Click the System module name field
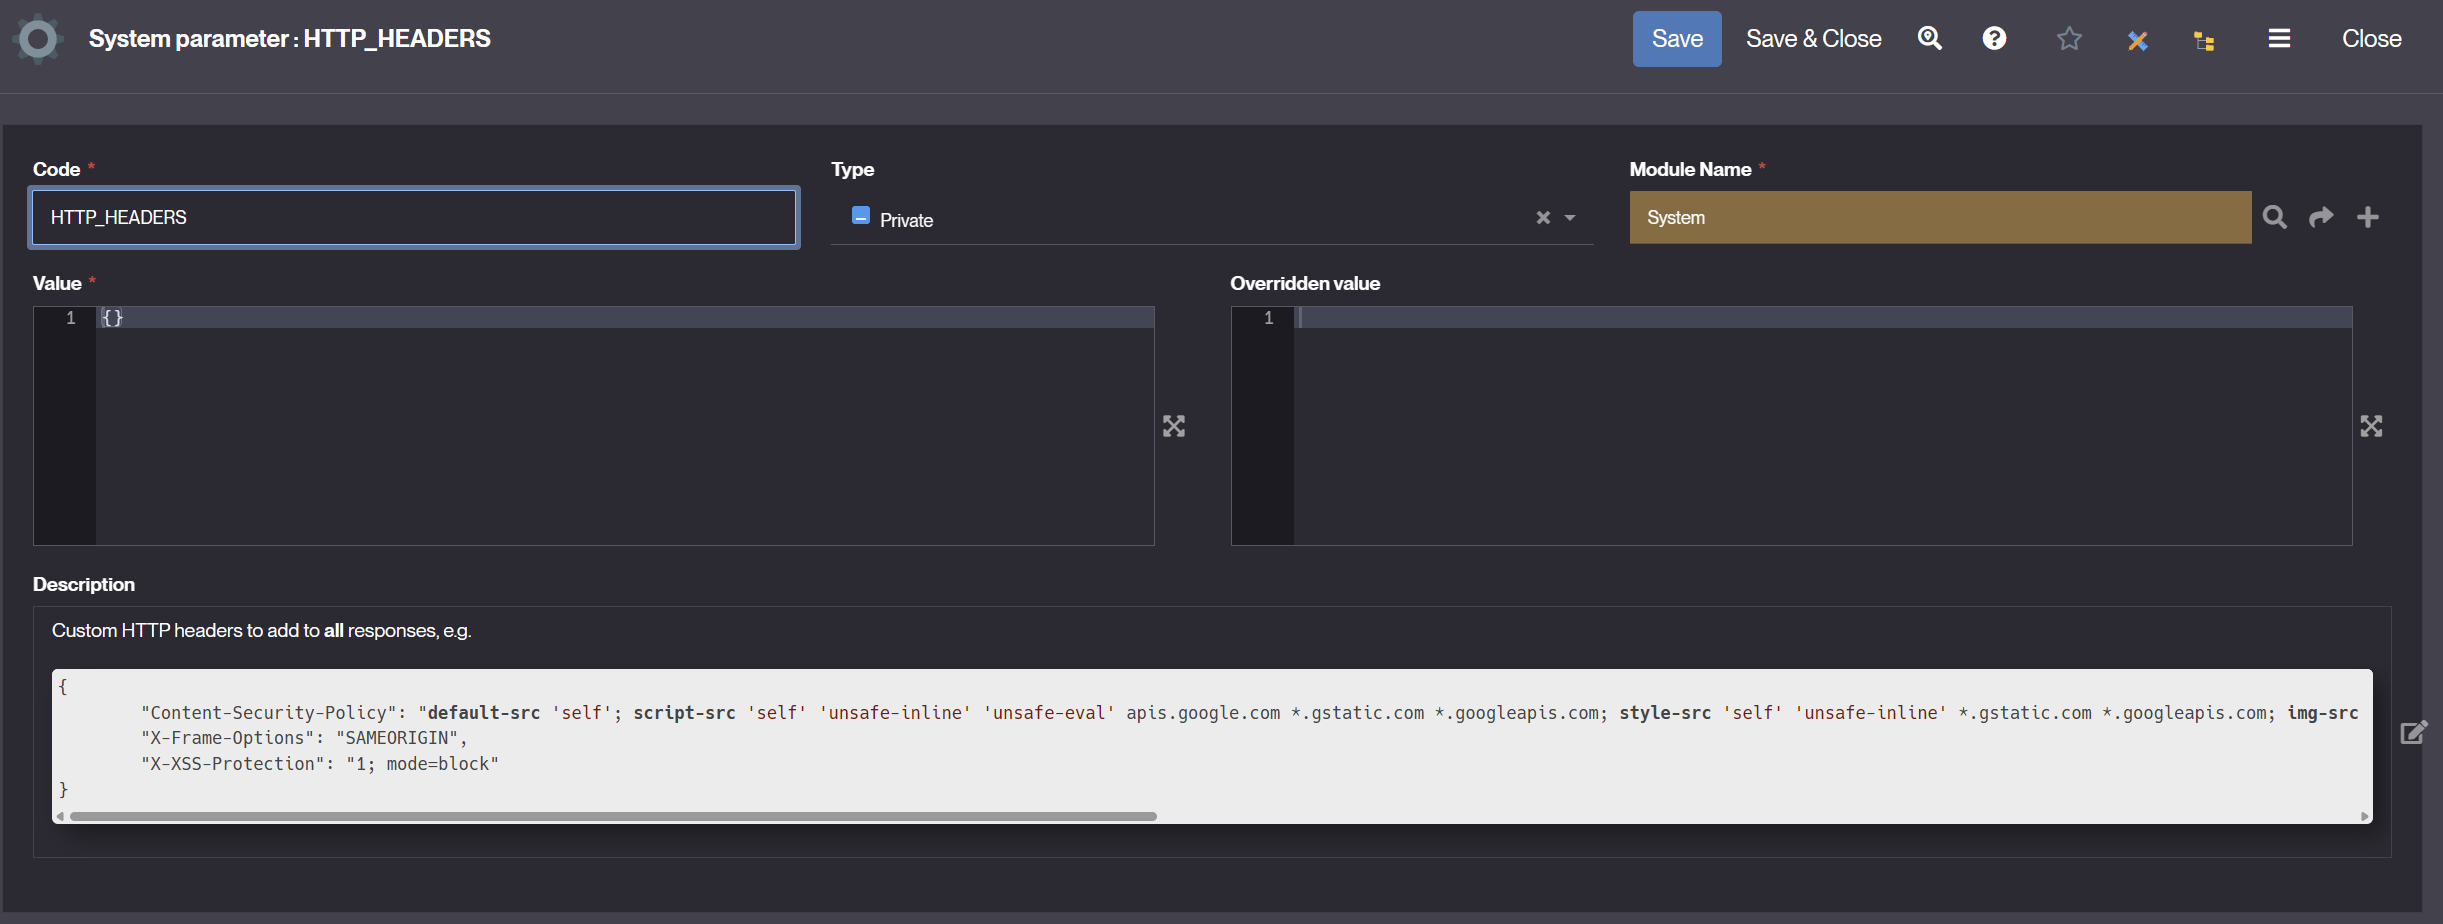This screenshot has height=924, width=2443. point(1939,218)
